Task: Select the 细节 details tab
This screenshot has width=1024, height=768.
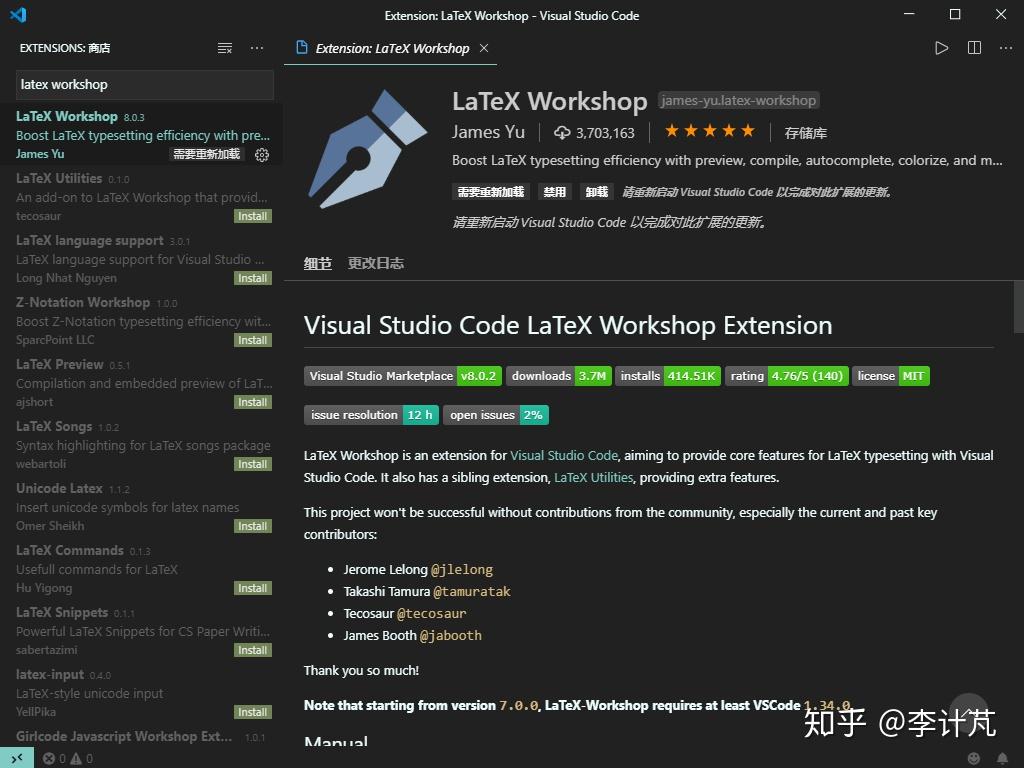Action: pos(317,263)
